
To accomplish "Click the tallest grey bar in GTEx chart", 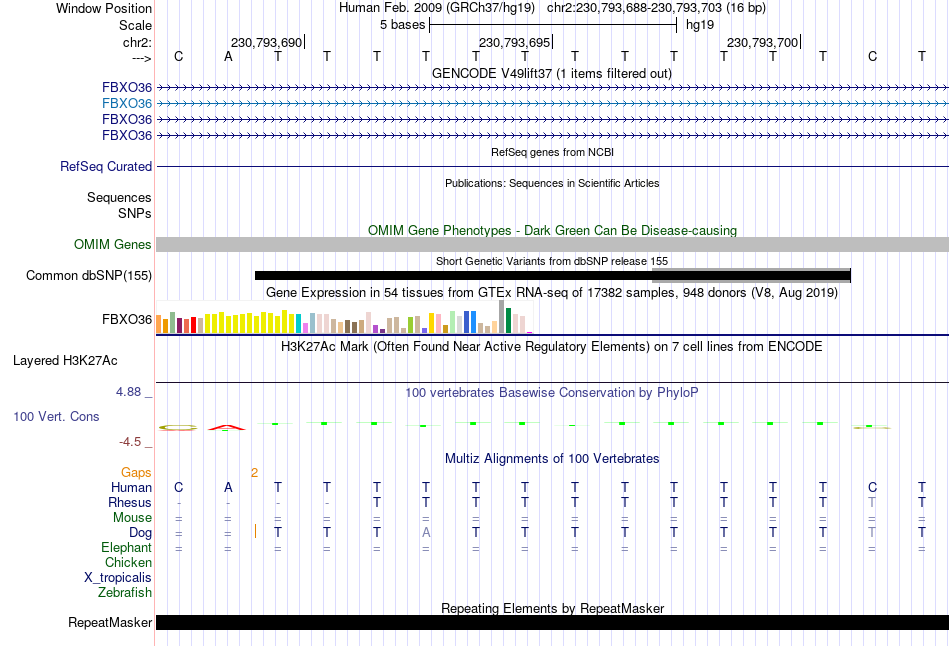I will pyautogui.click(x=502, y=317).
